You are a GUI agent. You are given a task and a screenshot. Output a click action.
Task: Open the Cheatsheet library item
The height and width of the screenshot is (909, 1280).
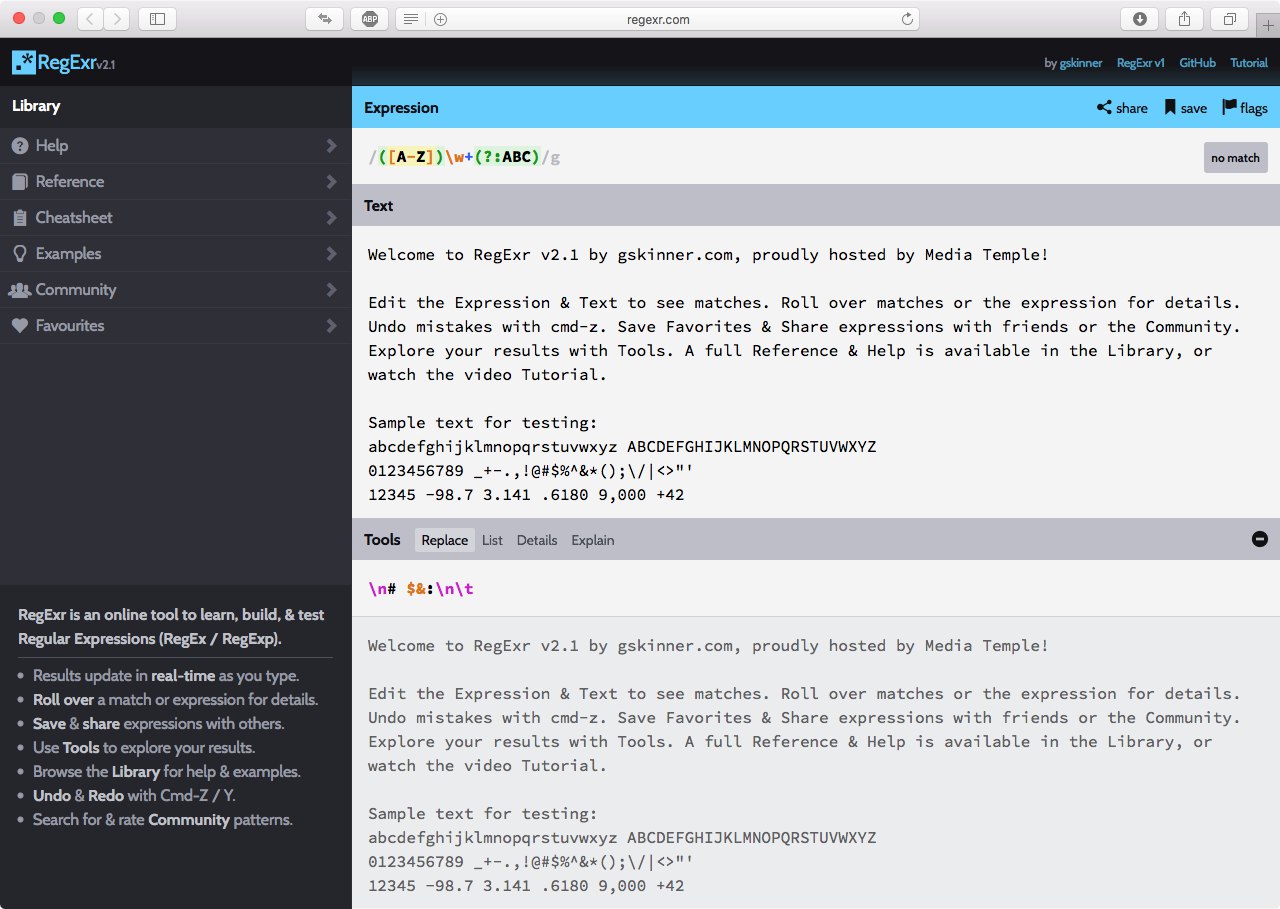(x=176, y=218)
